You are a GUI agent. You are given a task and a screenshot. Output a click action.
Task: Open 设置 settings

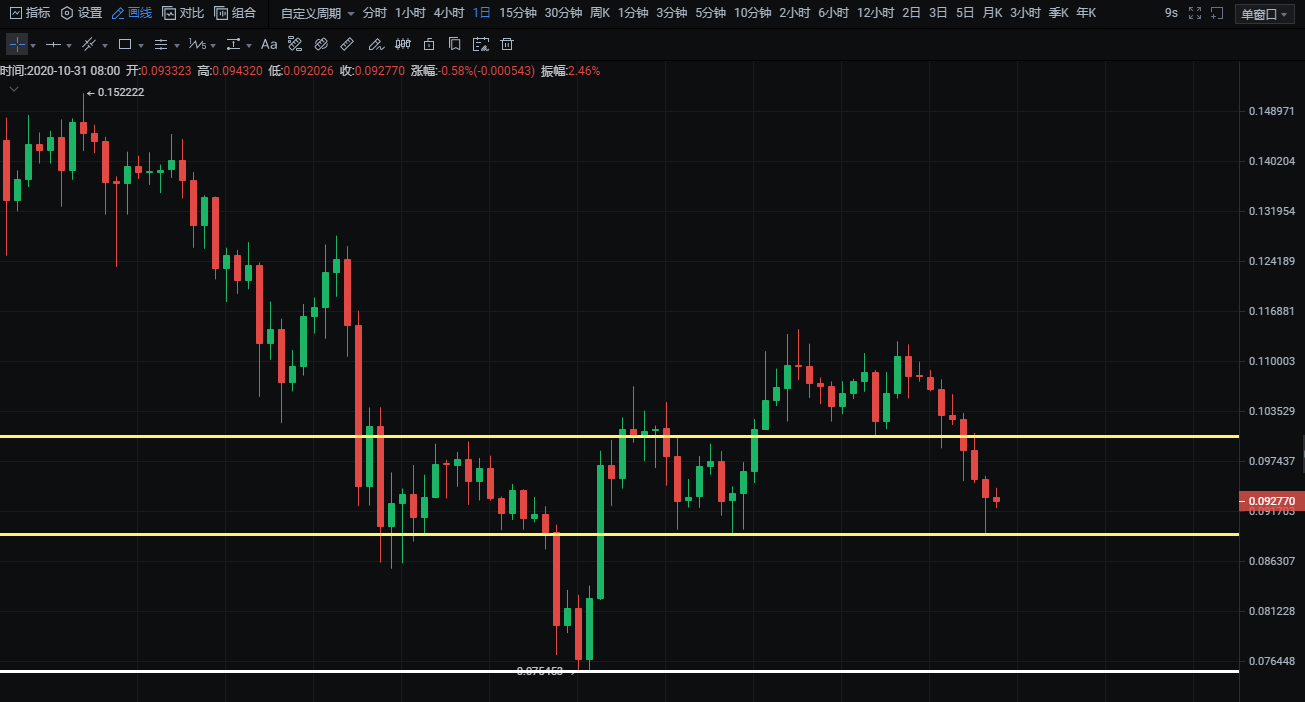(81, 13)
